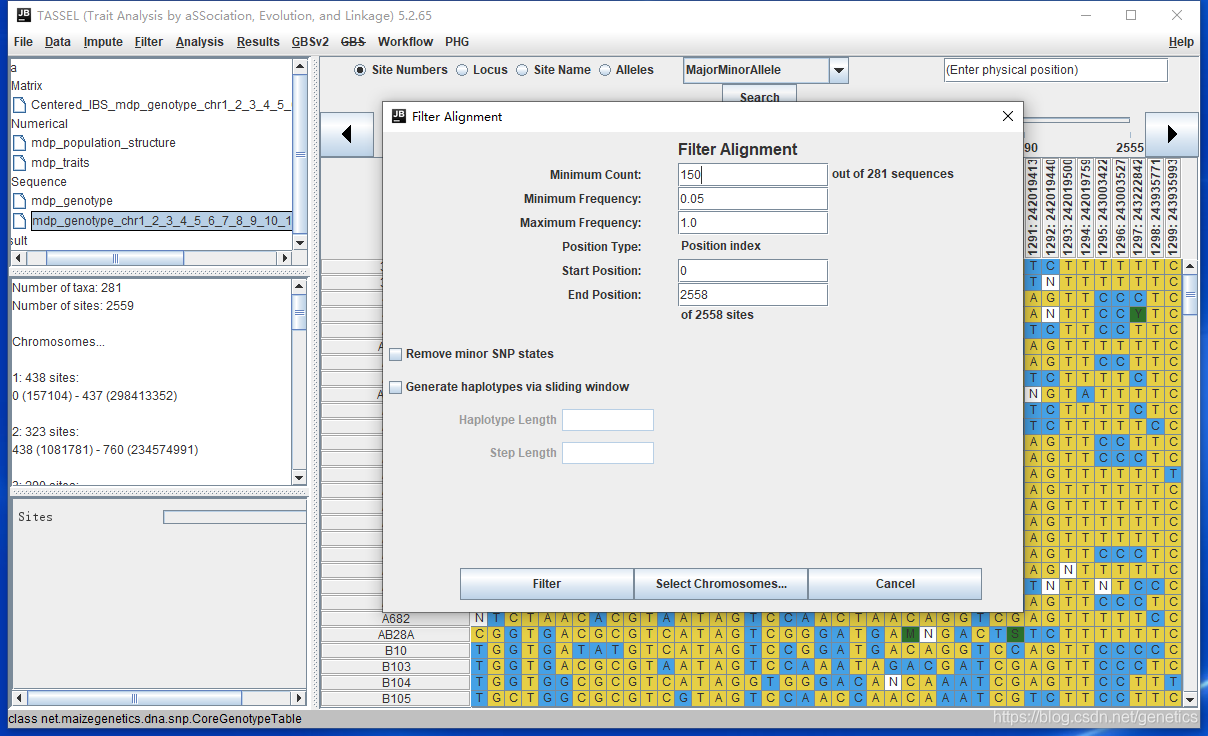Click the Enter physical position field
Viewport: 1208px width, 736px height.
click(1056, 70)
